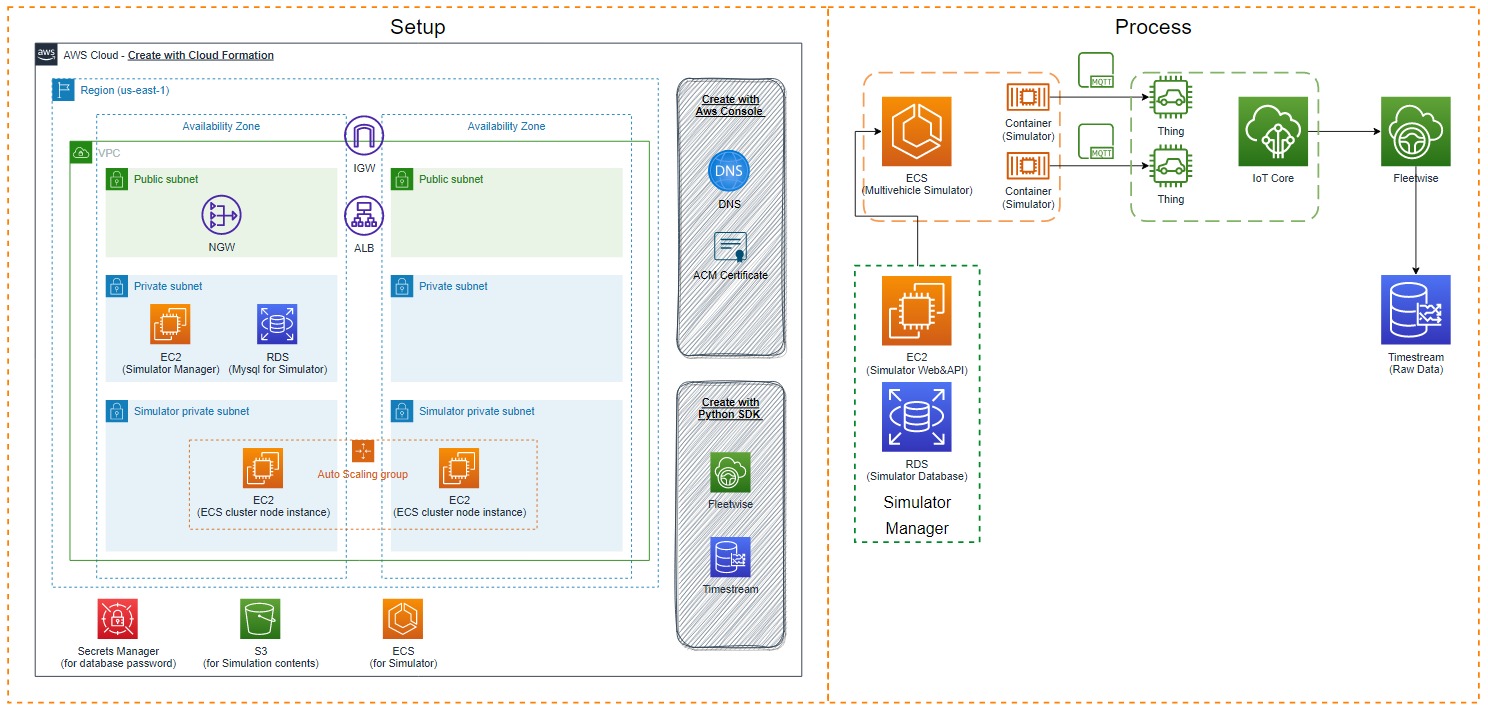Click the lower Thing vehicle icon
1488x706 pixels.
tap(1170, 166)
